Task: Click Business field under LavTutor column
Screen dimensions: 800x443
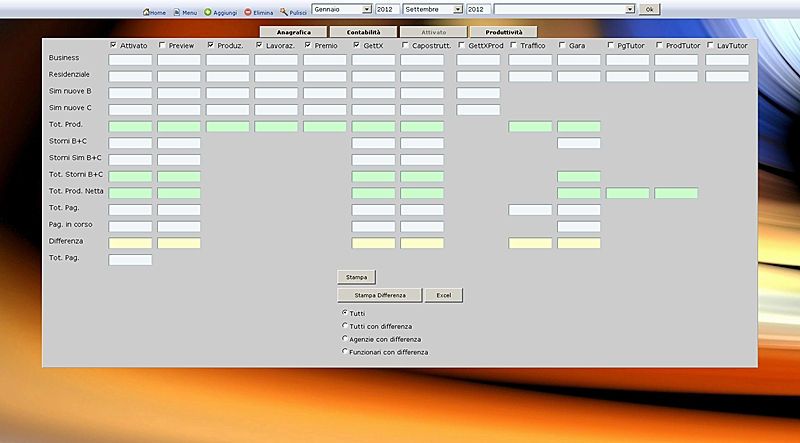Action: point(727,60)
